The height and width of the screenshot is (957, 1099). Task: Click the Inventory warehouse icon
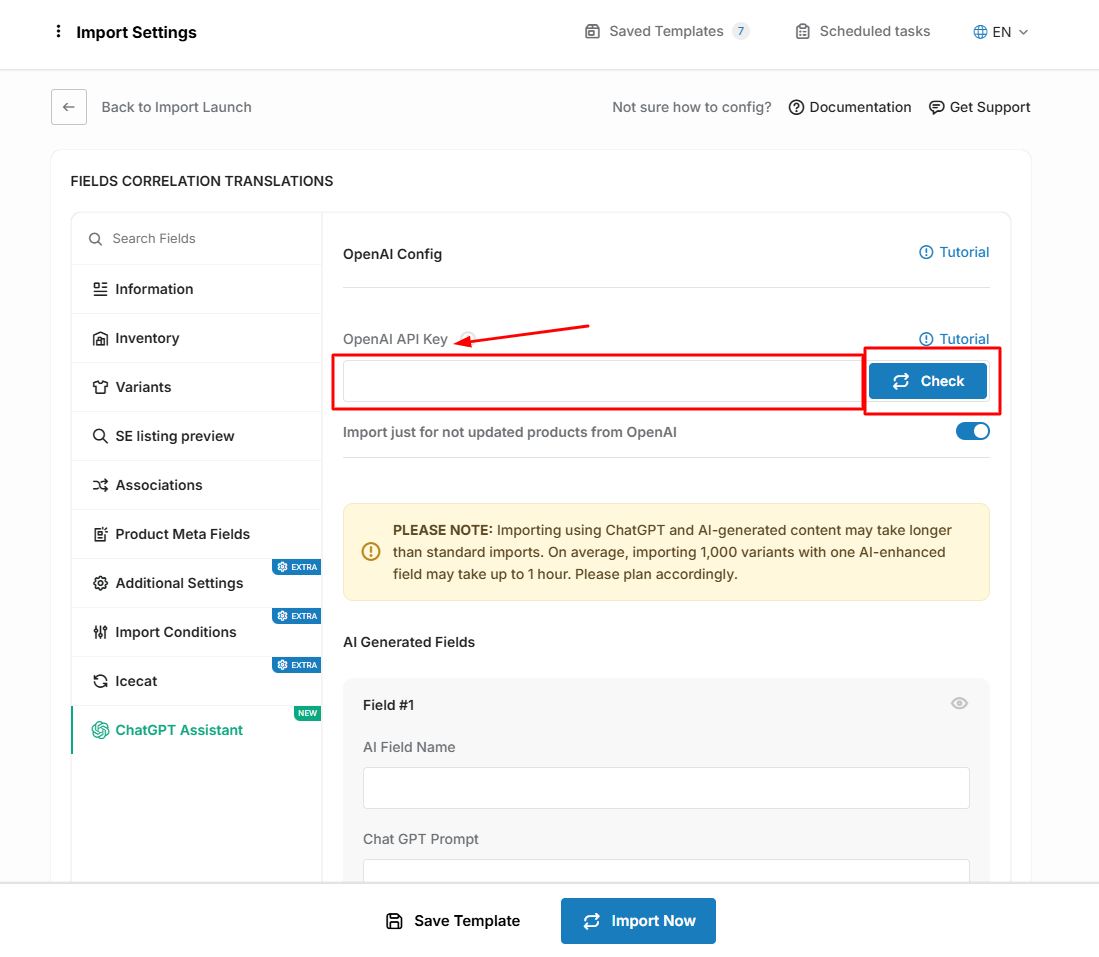tap(100, 339)
